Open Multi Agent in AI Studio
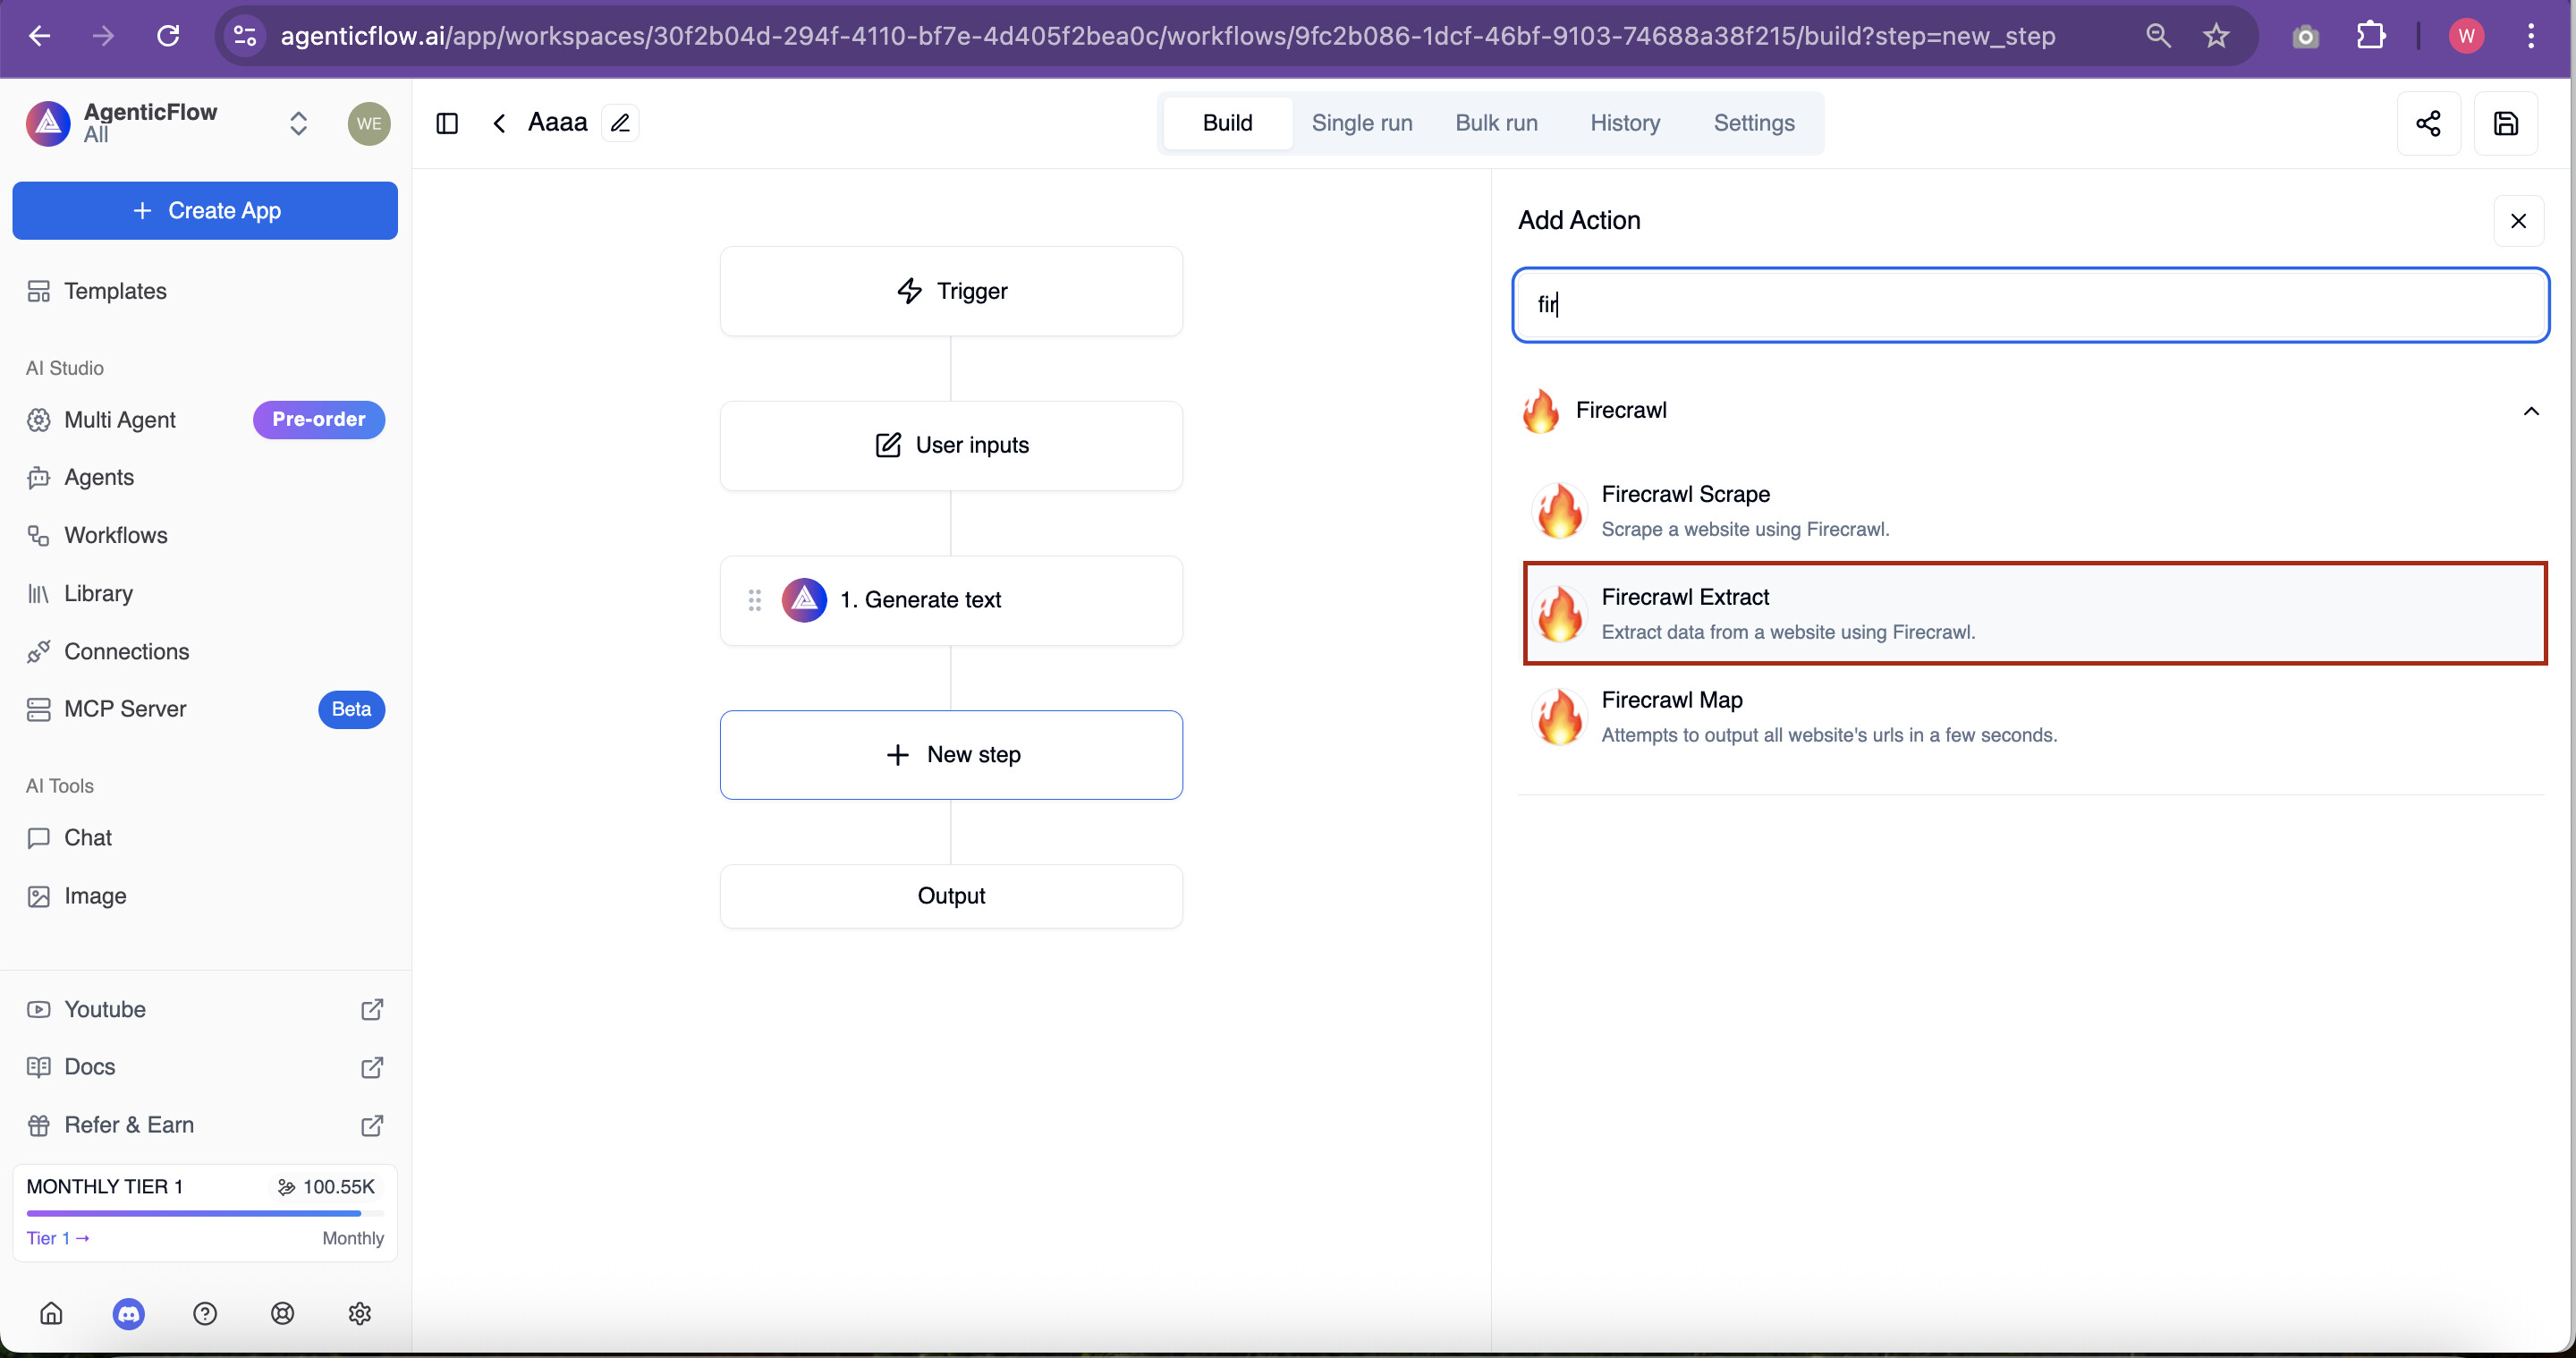Screen dimensions: 2576x1358 tap(120, 420)
